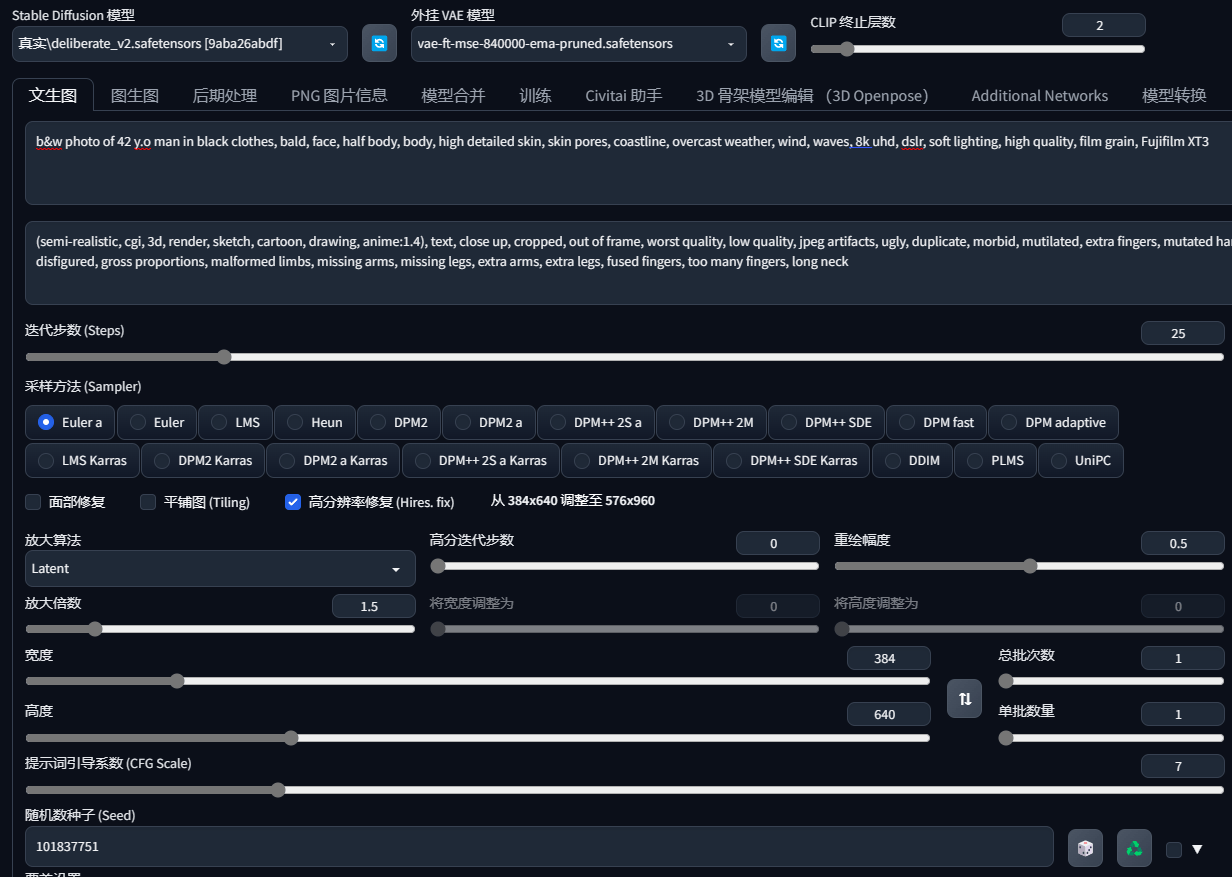Uncheck 高分辨率修复 (Hires. fix) option
This screenshot has width=1232, height=877.
[x=293, y=502]
